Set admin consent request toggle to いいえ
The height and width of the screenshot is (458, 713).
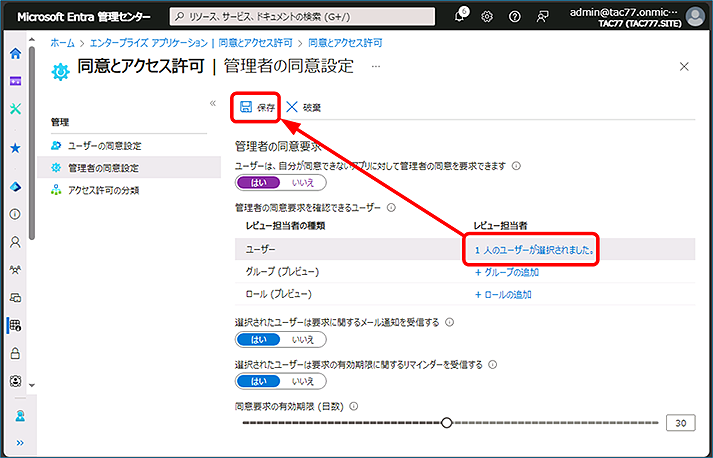pyautogui.click(x=303, y=183)
